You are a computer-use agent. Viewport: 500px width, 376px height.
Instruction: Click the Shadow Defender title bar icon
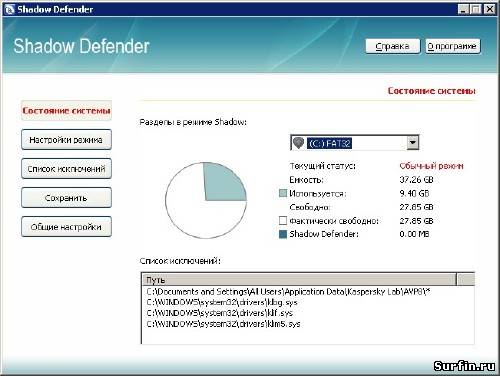point(9,9)
